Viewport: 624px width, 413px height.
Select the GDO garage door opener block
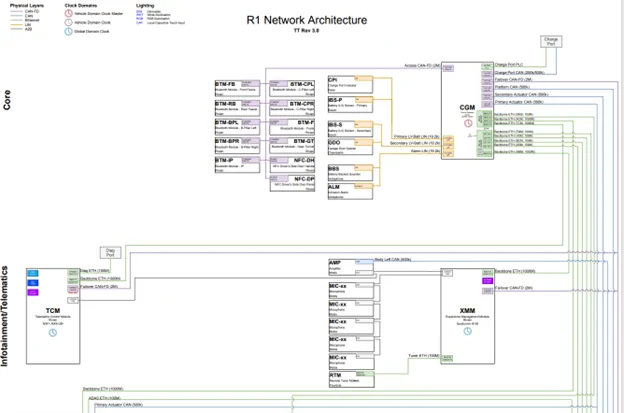[350, 147]
